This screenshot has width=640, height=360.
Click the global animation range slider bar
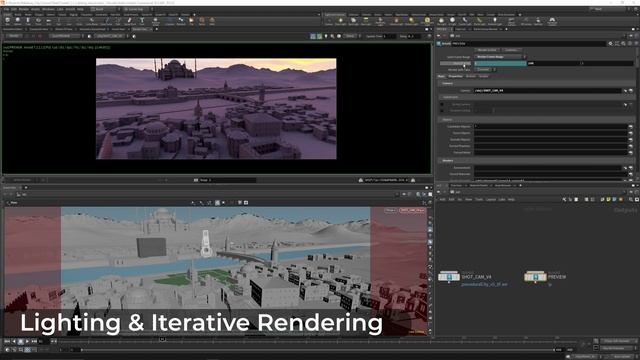(318, 350)
